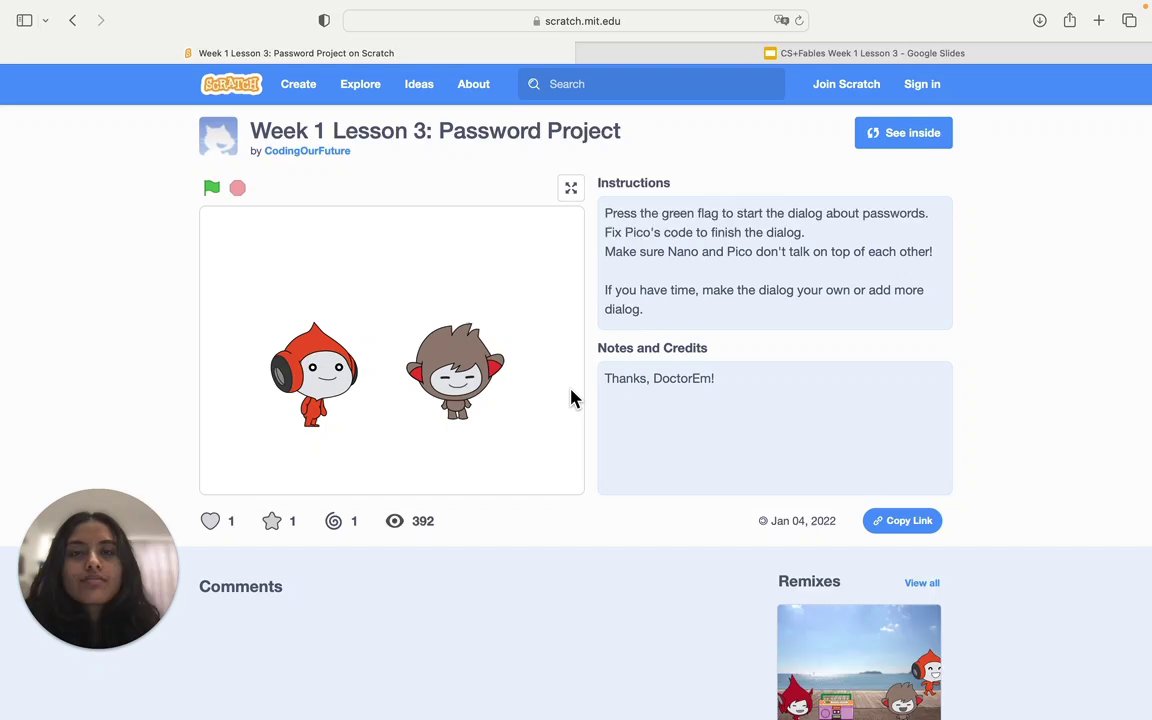This screenshot has width=1152, height=720.
Task: Open CodingOurFuture profile avatar
Action: pyautogui.click(x=218, y=136)
